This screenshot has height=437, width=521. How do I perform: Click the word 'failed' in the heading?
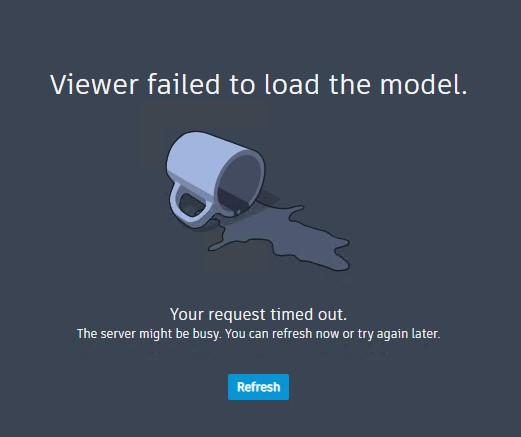184,84
